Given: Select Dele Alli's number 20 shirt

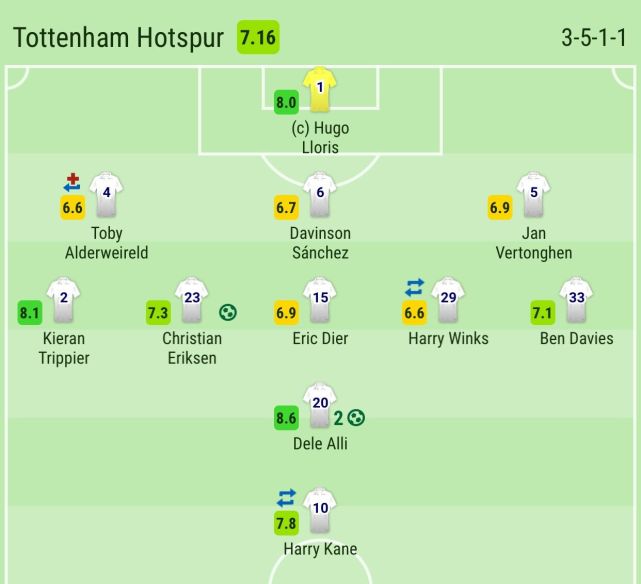Looking at the screenshot, I should pos(319,406).
